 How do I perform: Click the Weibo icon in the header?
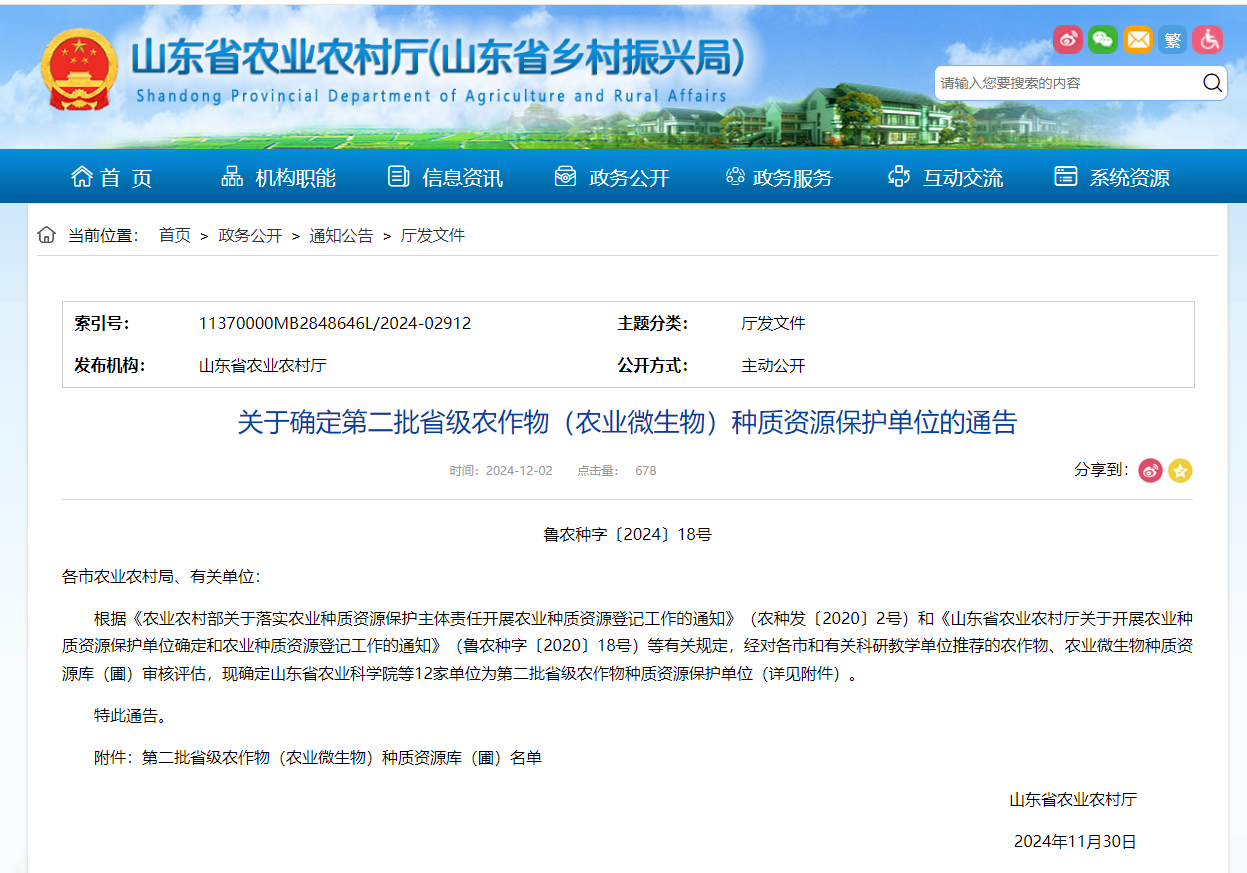click(x=1068, y=40)
